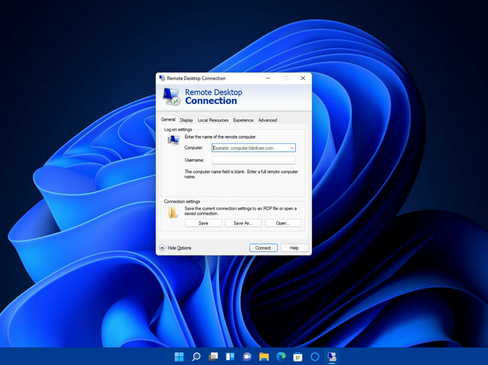Open Task View on the taskbar
The height and width of the screenshot is (365, 488).
click(213, 357)
